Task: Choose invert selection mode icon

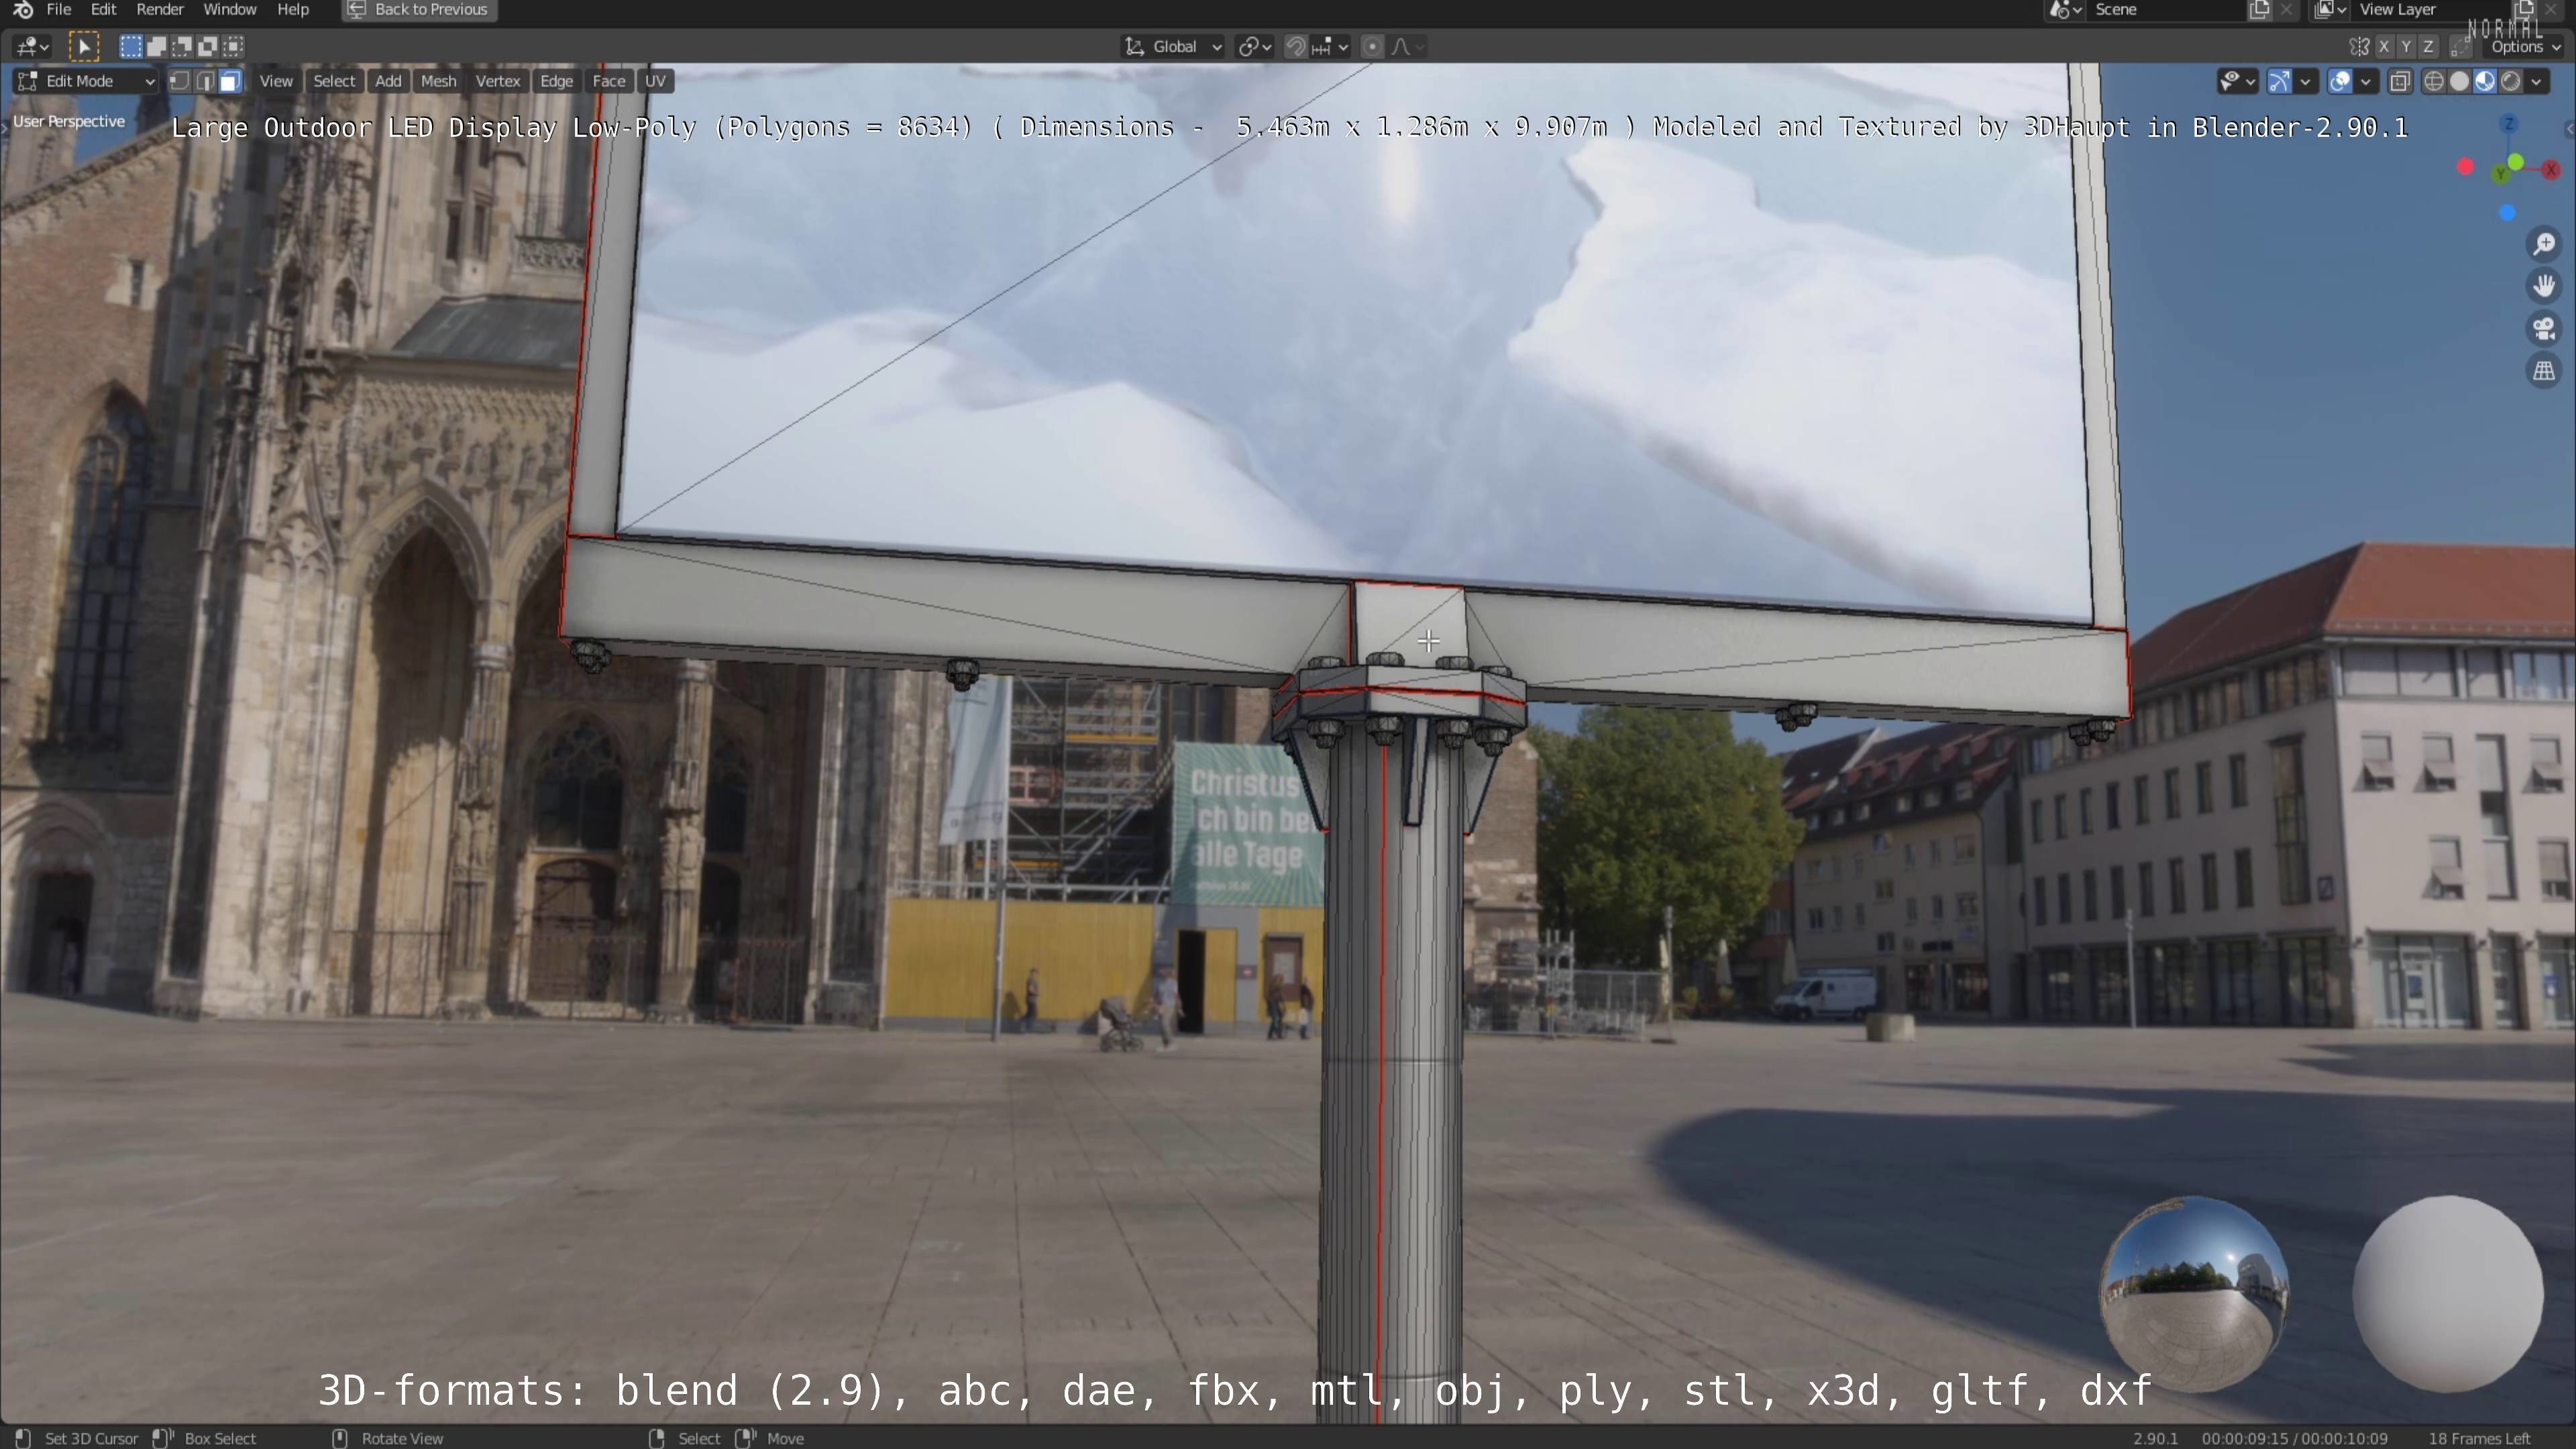Action: click(x=208, y=46)
